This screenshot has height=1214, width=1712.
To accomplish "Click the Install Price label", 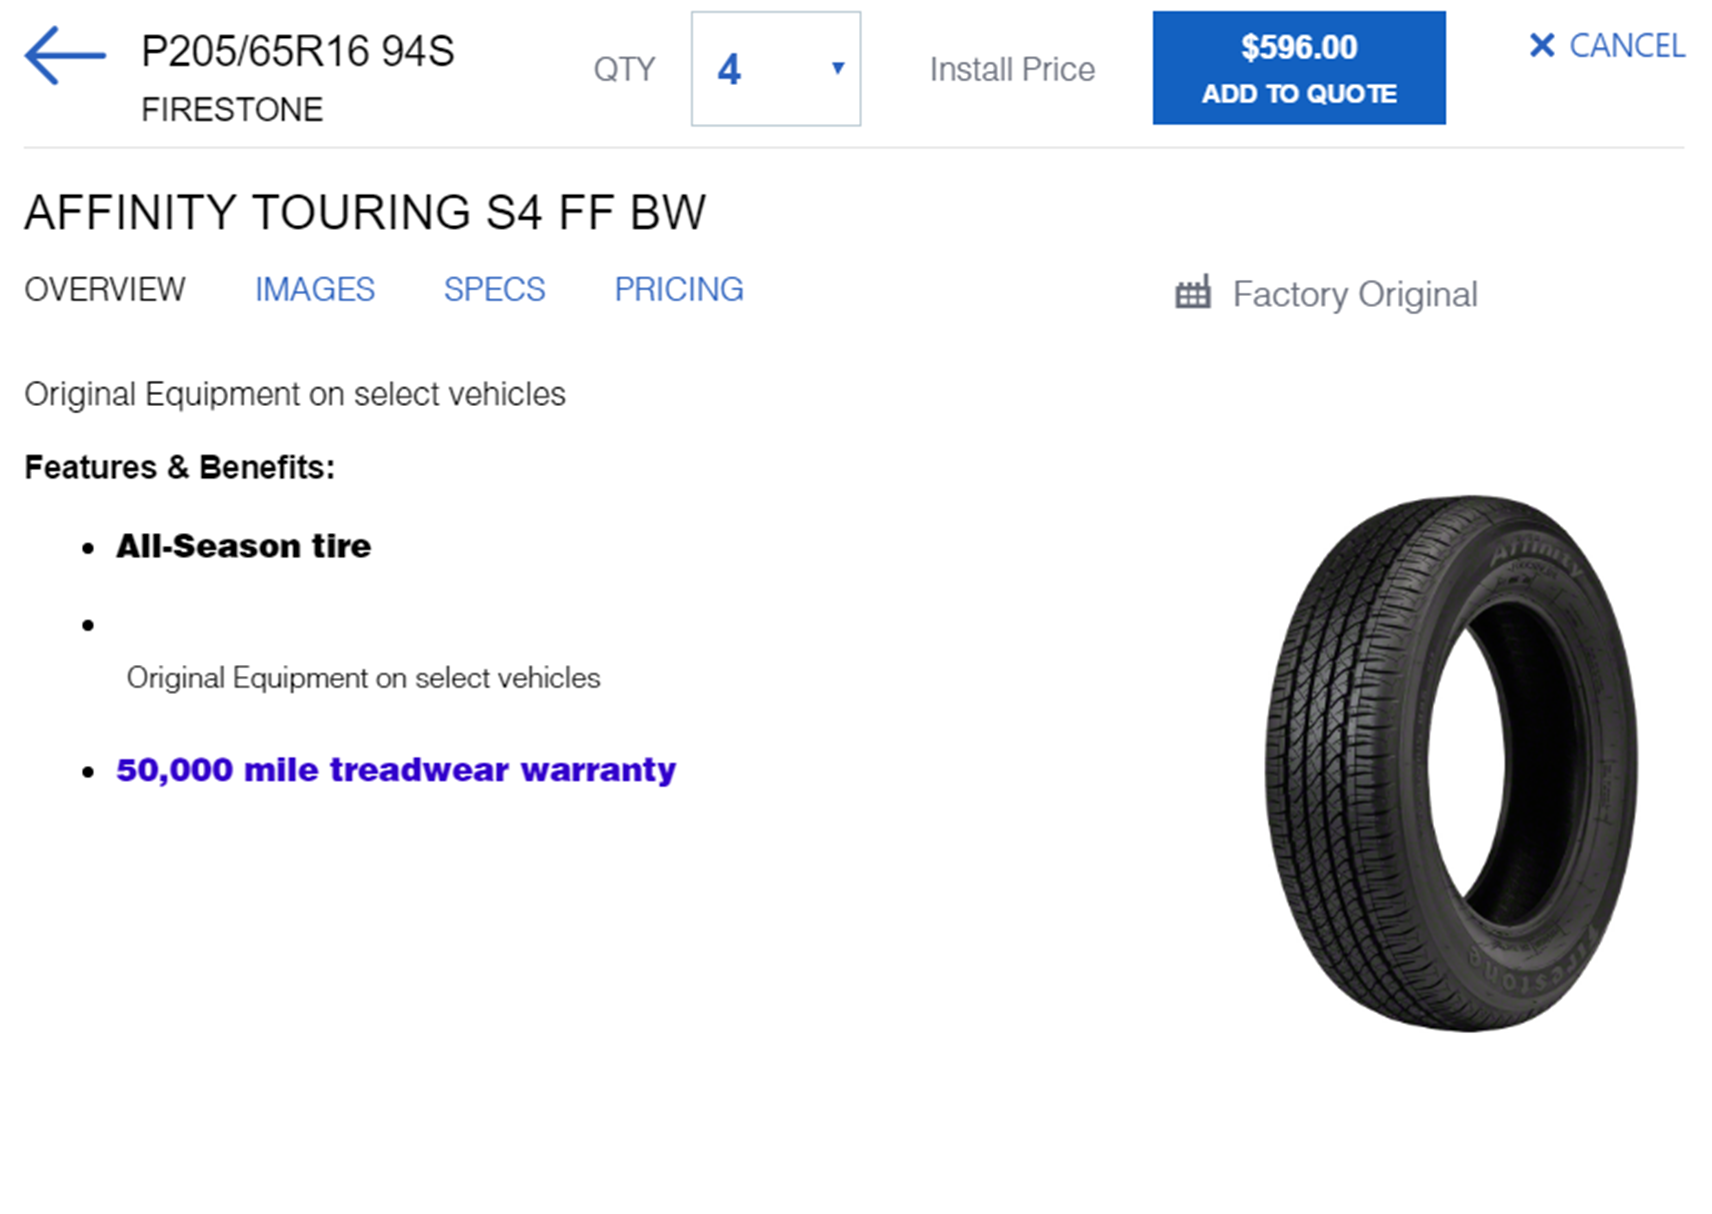I will (1011, 70).
